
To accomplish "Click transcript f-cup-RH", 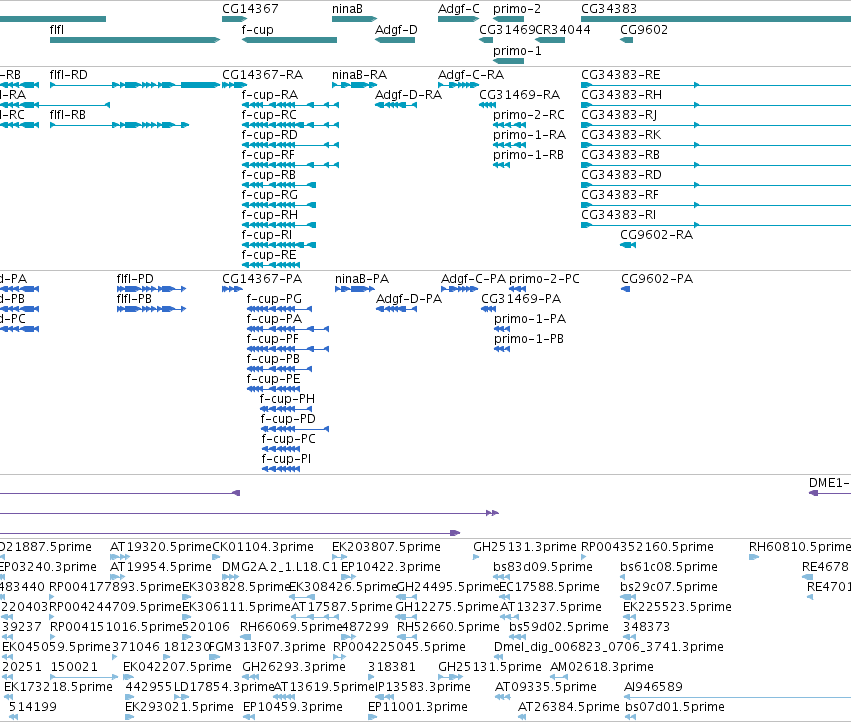I will (270, 214).
